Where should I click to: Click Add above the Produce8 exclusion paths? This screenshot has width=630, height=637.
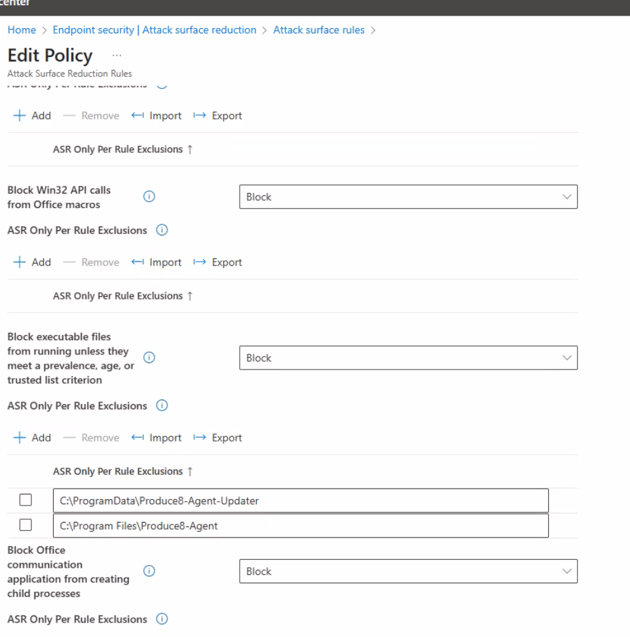click(x=32, y=438)
